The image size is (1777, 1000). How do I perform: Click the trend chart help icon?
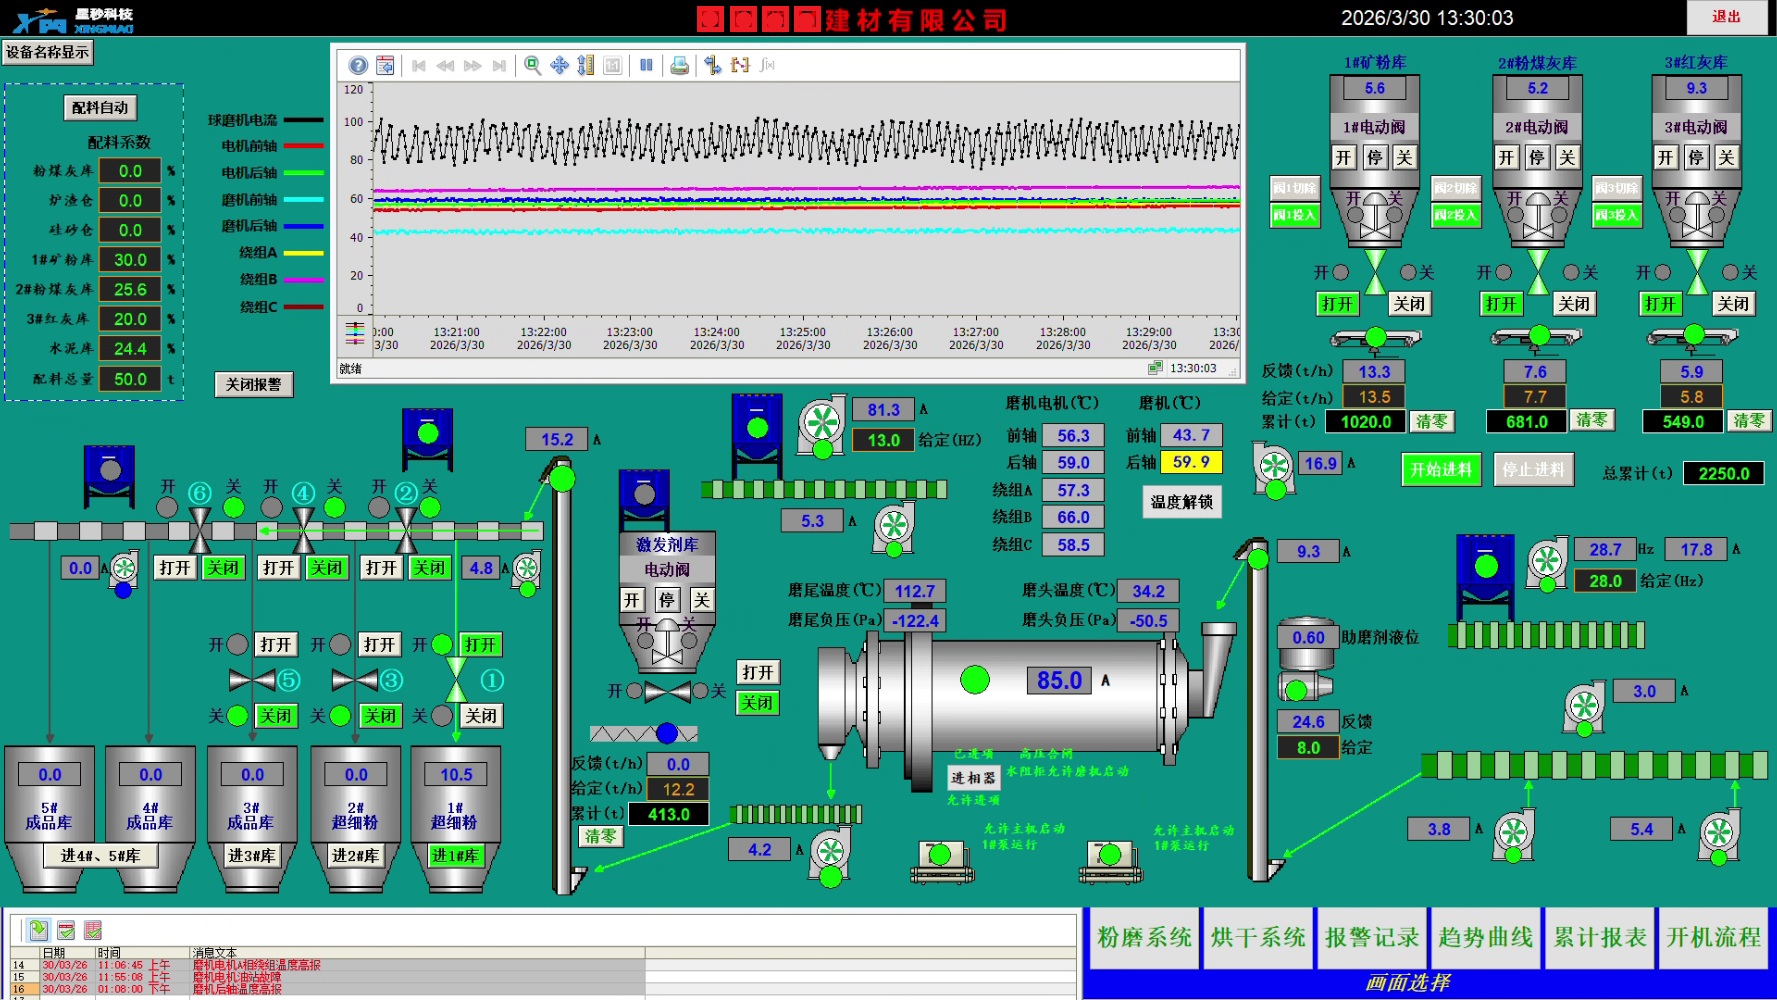[358, 66]
